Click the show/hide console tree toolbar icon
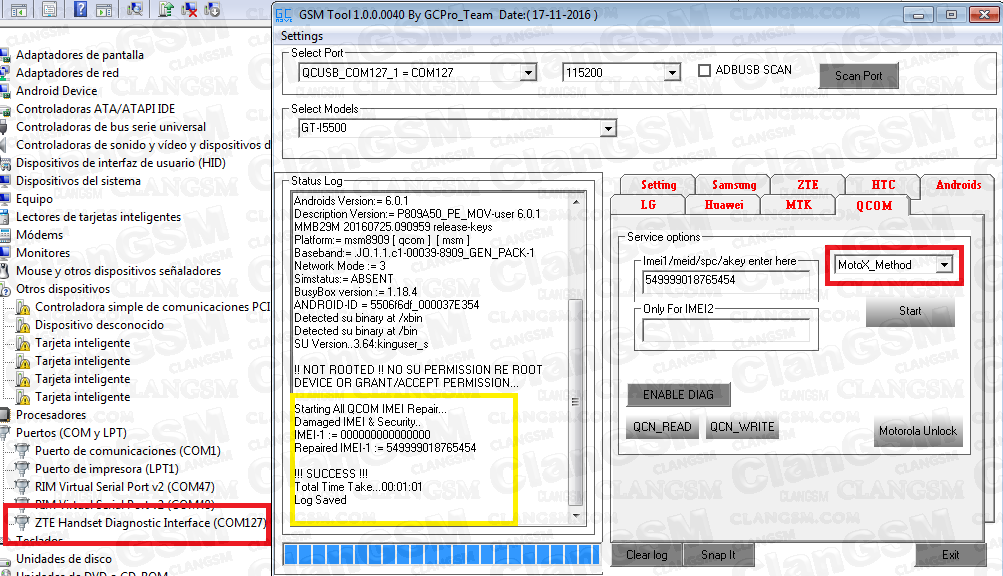This screenshot has width=1003, height=576. (19, 10)
